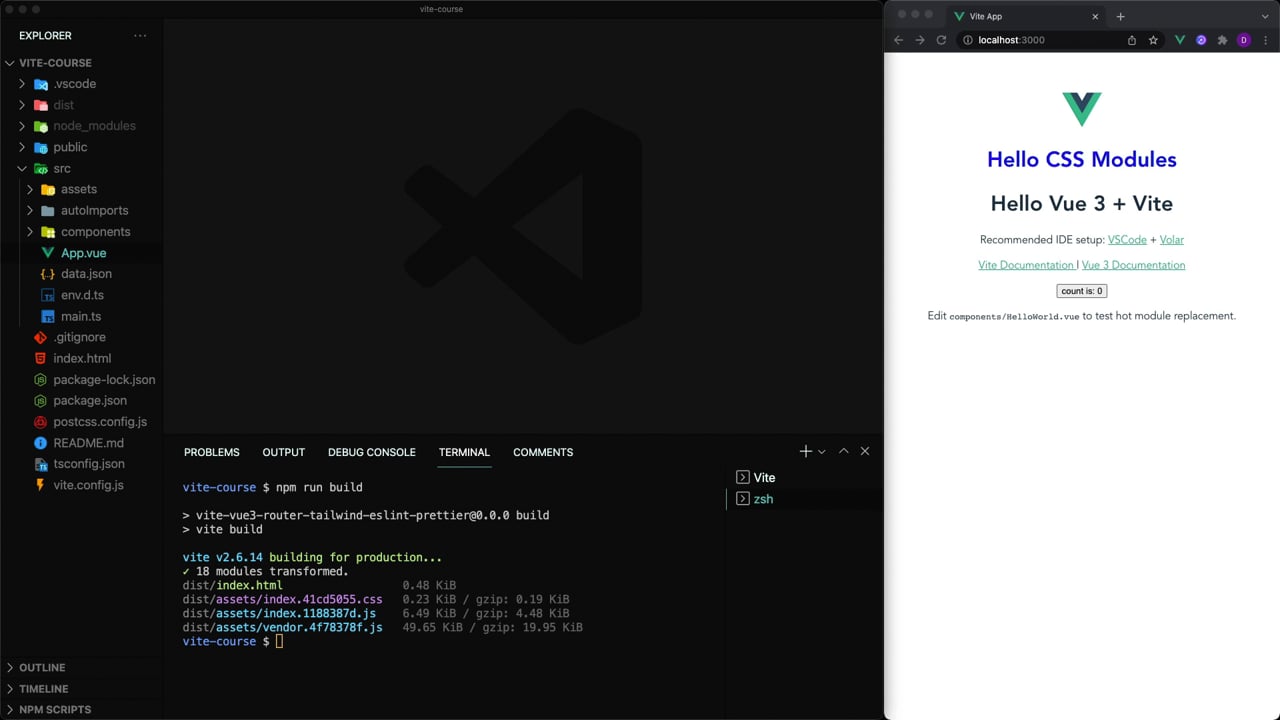The height and width of the screenshot is (720, 1280).
Task: Maximize terminal panel with up chevron
Action: (x=843, y=452)
